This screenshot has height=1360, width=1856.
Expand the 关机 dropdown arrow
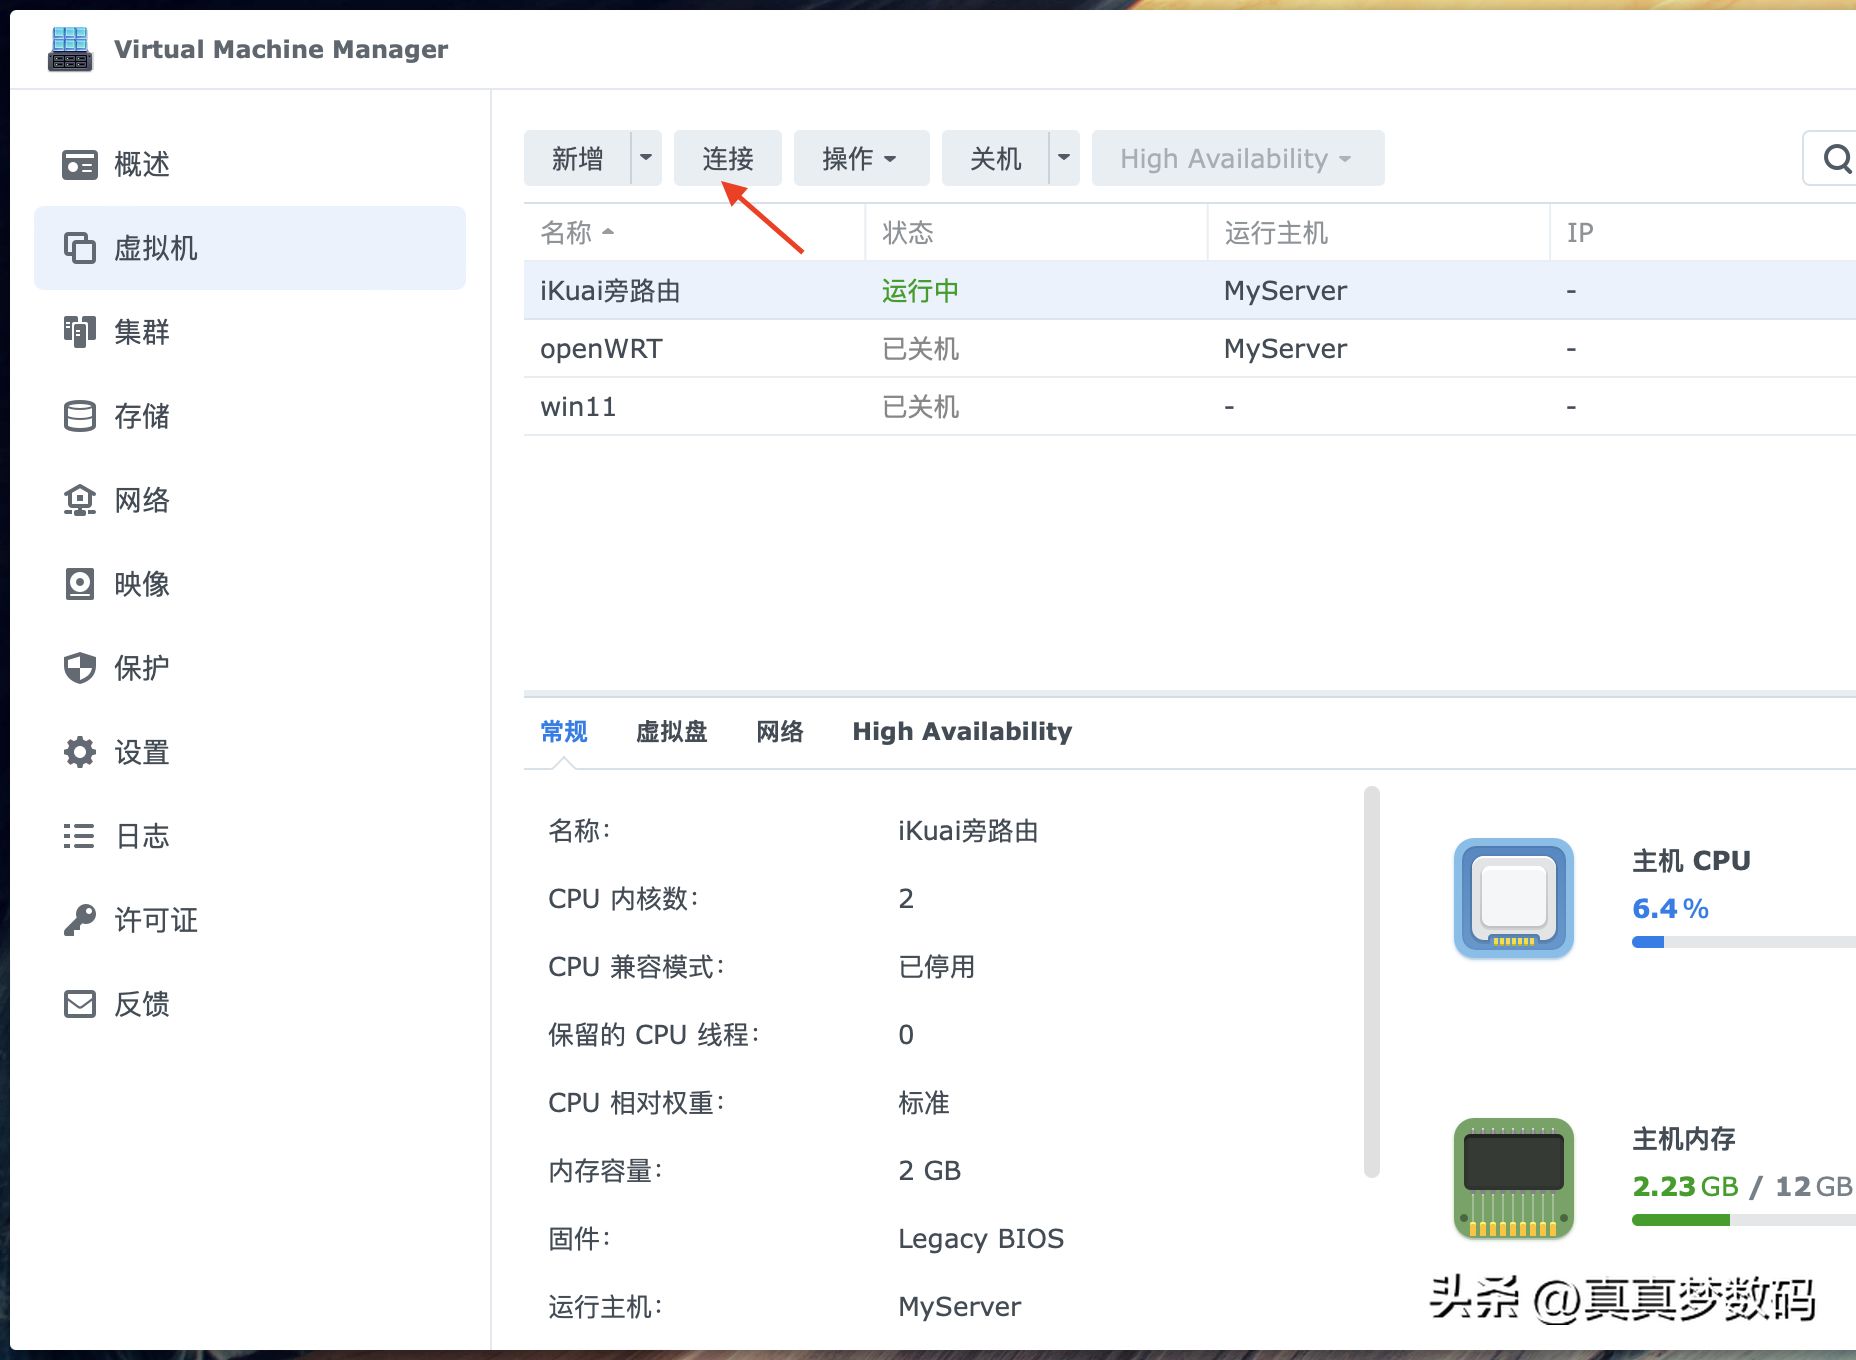pyautogui.click(x=1065, y=158)
